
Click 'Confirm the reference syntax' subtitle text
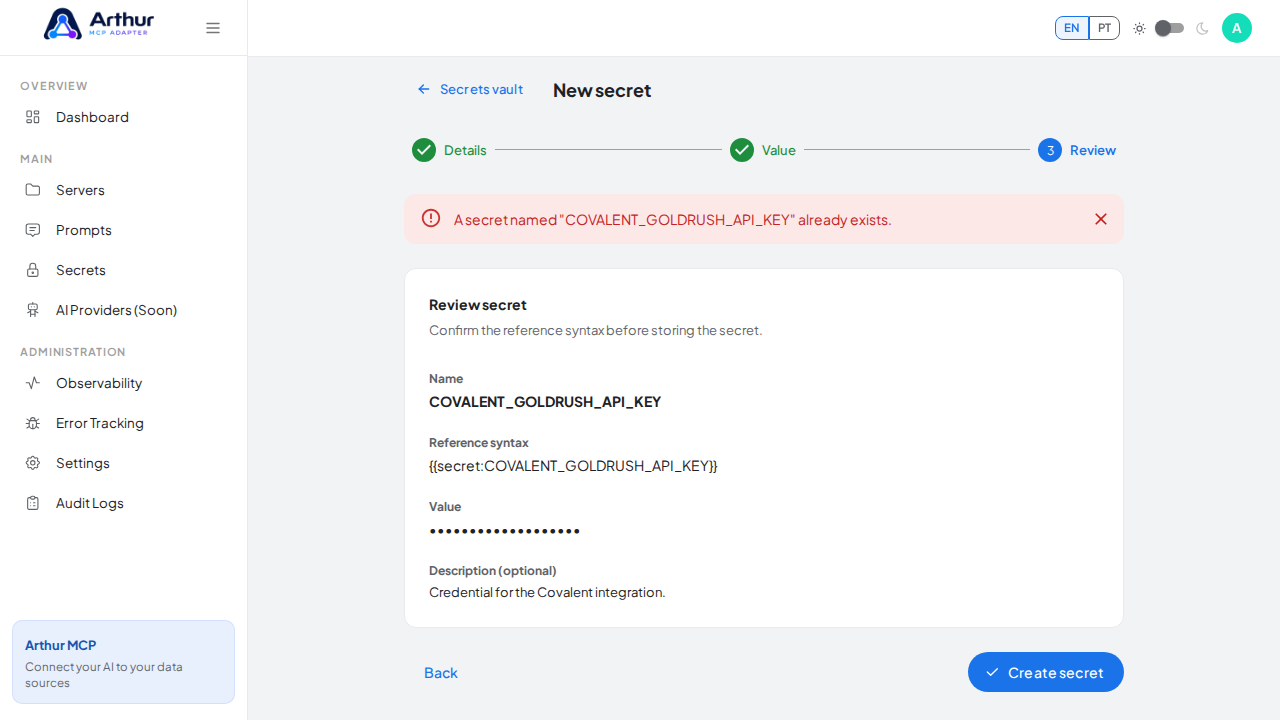click(595, 330)
